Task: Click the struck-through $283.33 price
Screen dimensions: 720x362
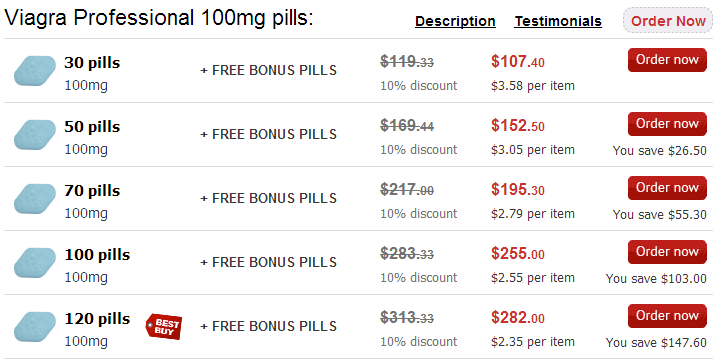Action: pyautogui.click(x=407, y=253)
